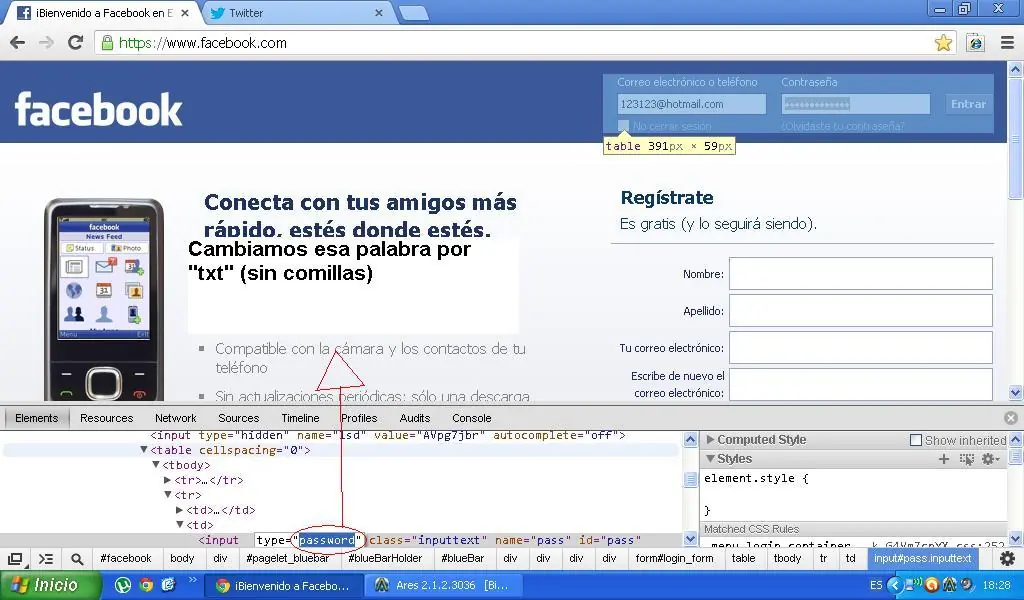
Task: Go back using the browser back arrow
Action: [18, 43]
